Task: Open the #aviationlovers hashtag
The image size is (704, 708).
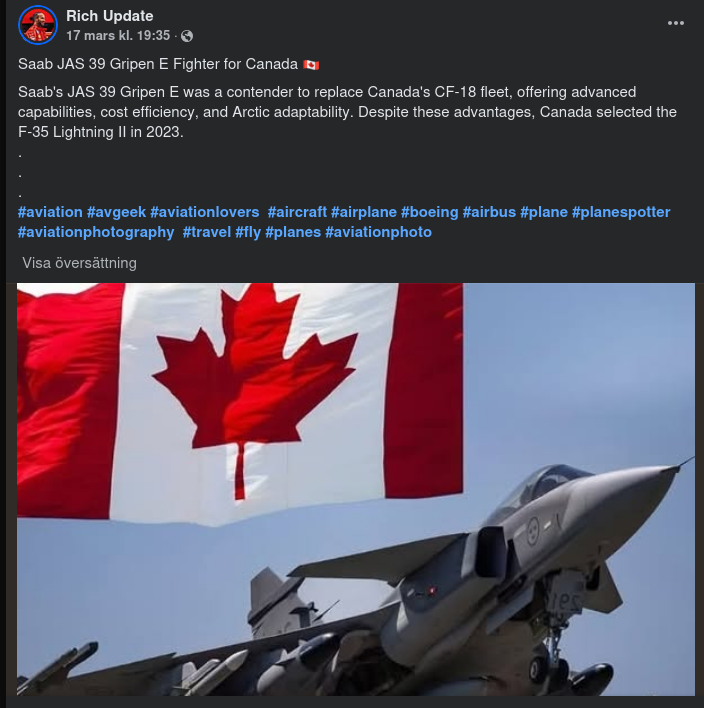Action: pos(205,212)
